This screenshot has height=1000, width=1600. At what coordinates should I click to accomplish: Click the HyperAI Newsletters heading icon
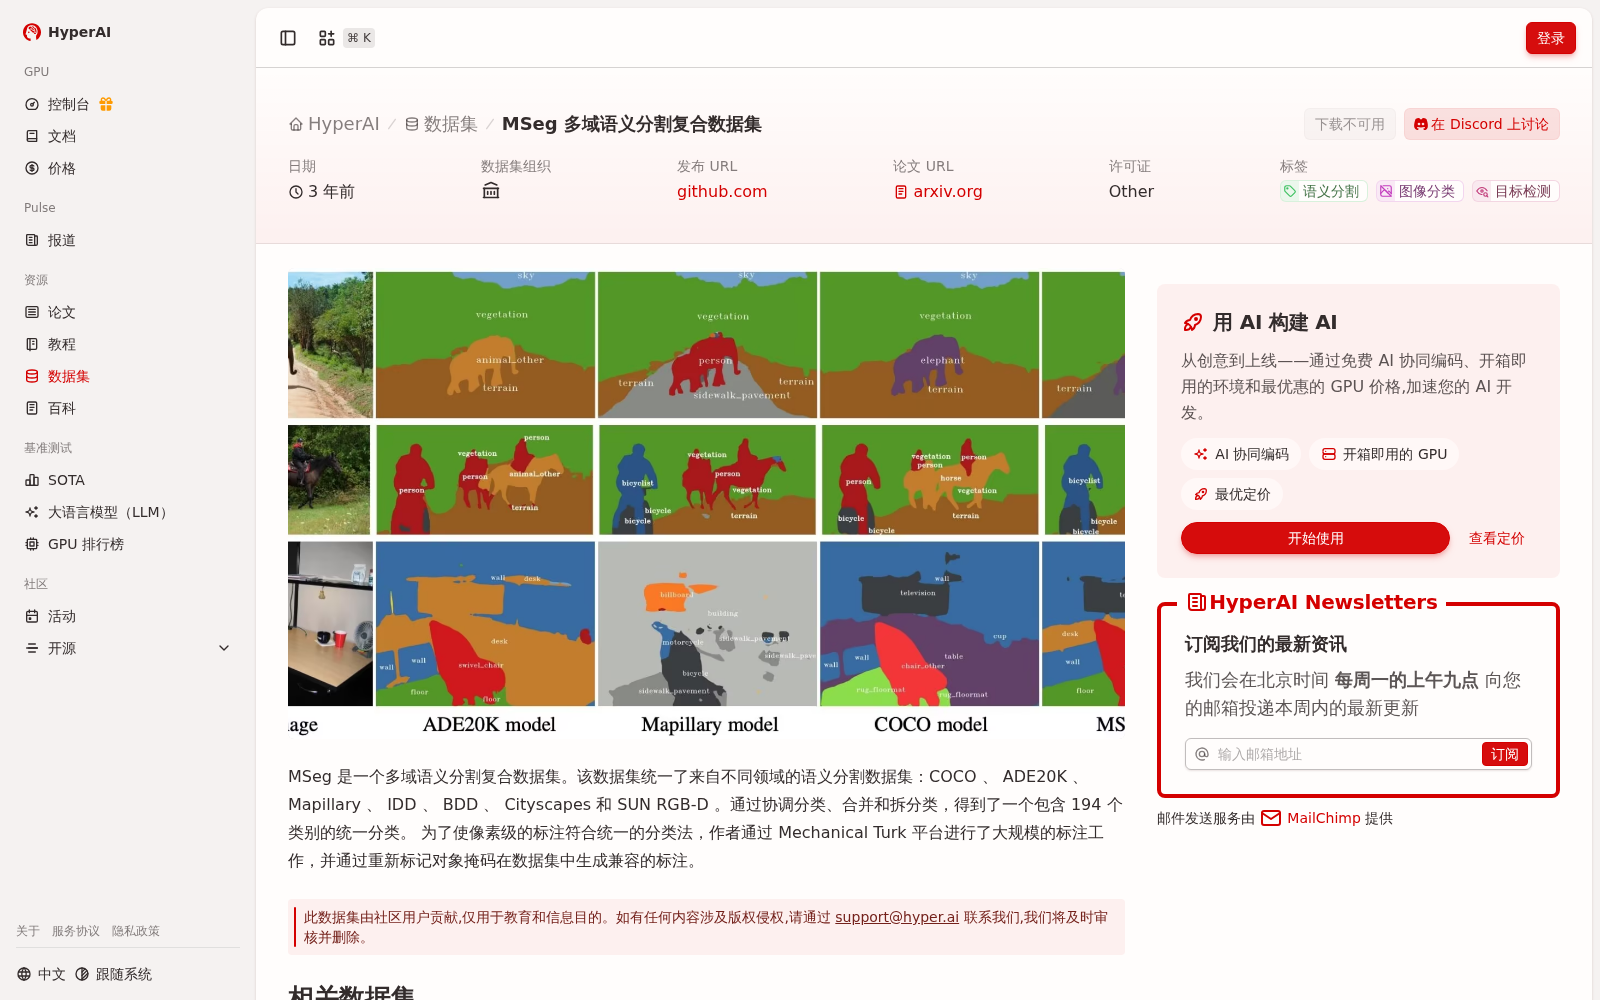[x=1196, y=602]
